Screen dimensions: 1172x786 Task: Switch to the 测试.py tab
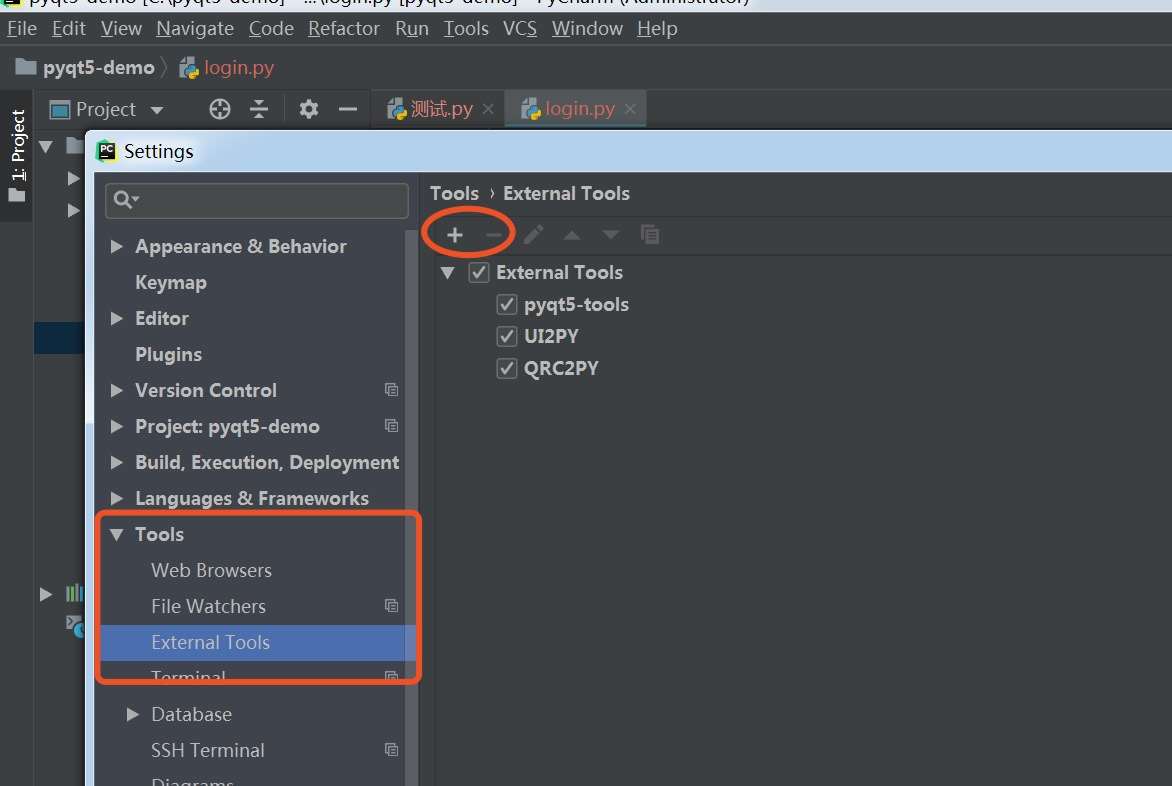coord(437,108)
